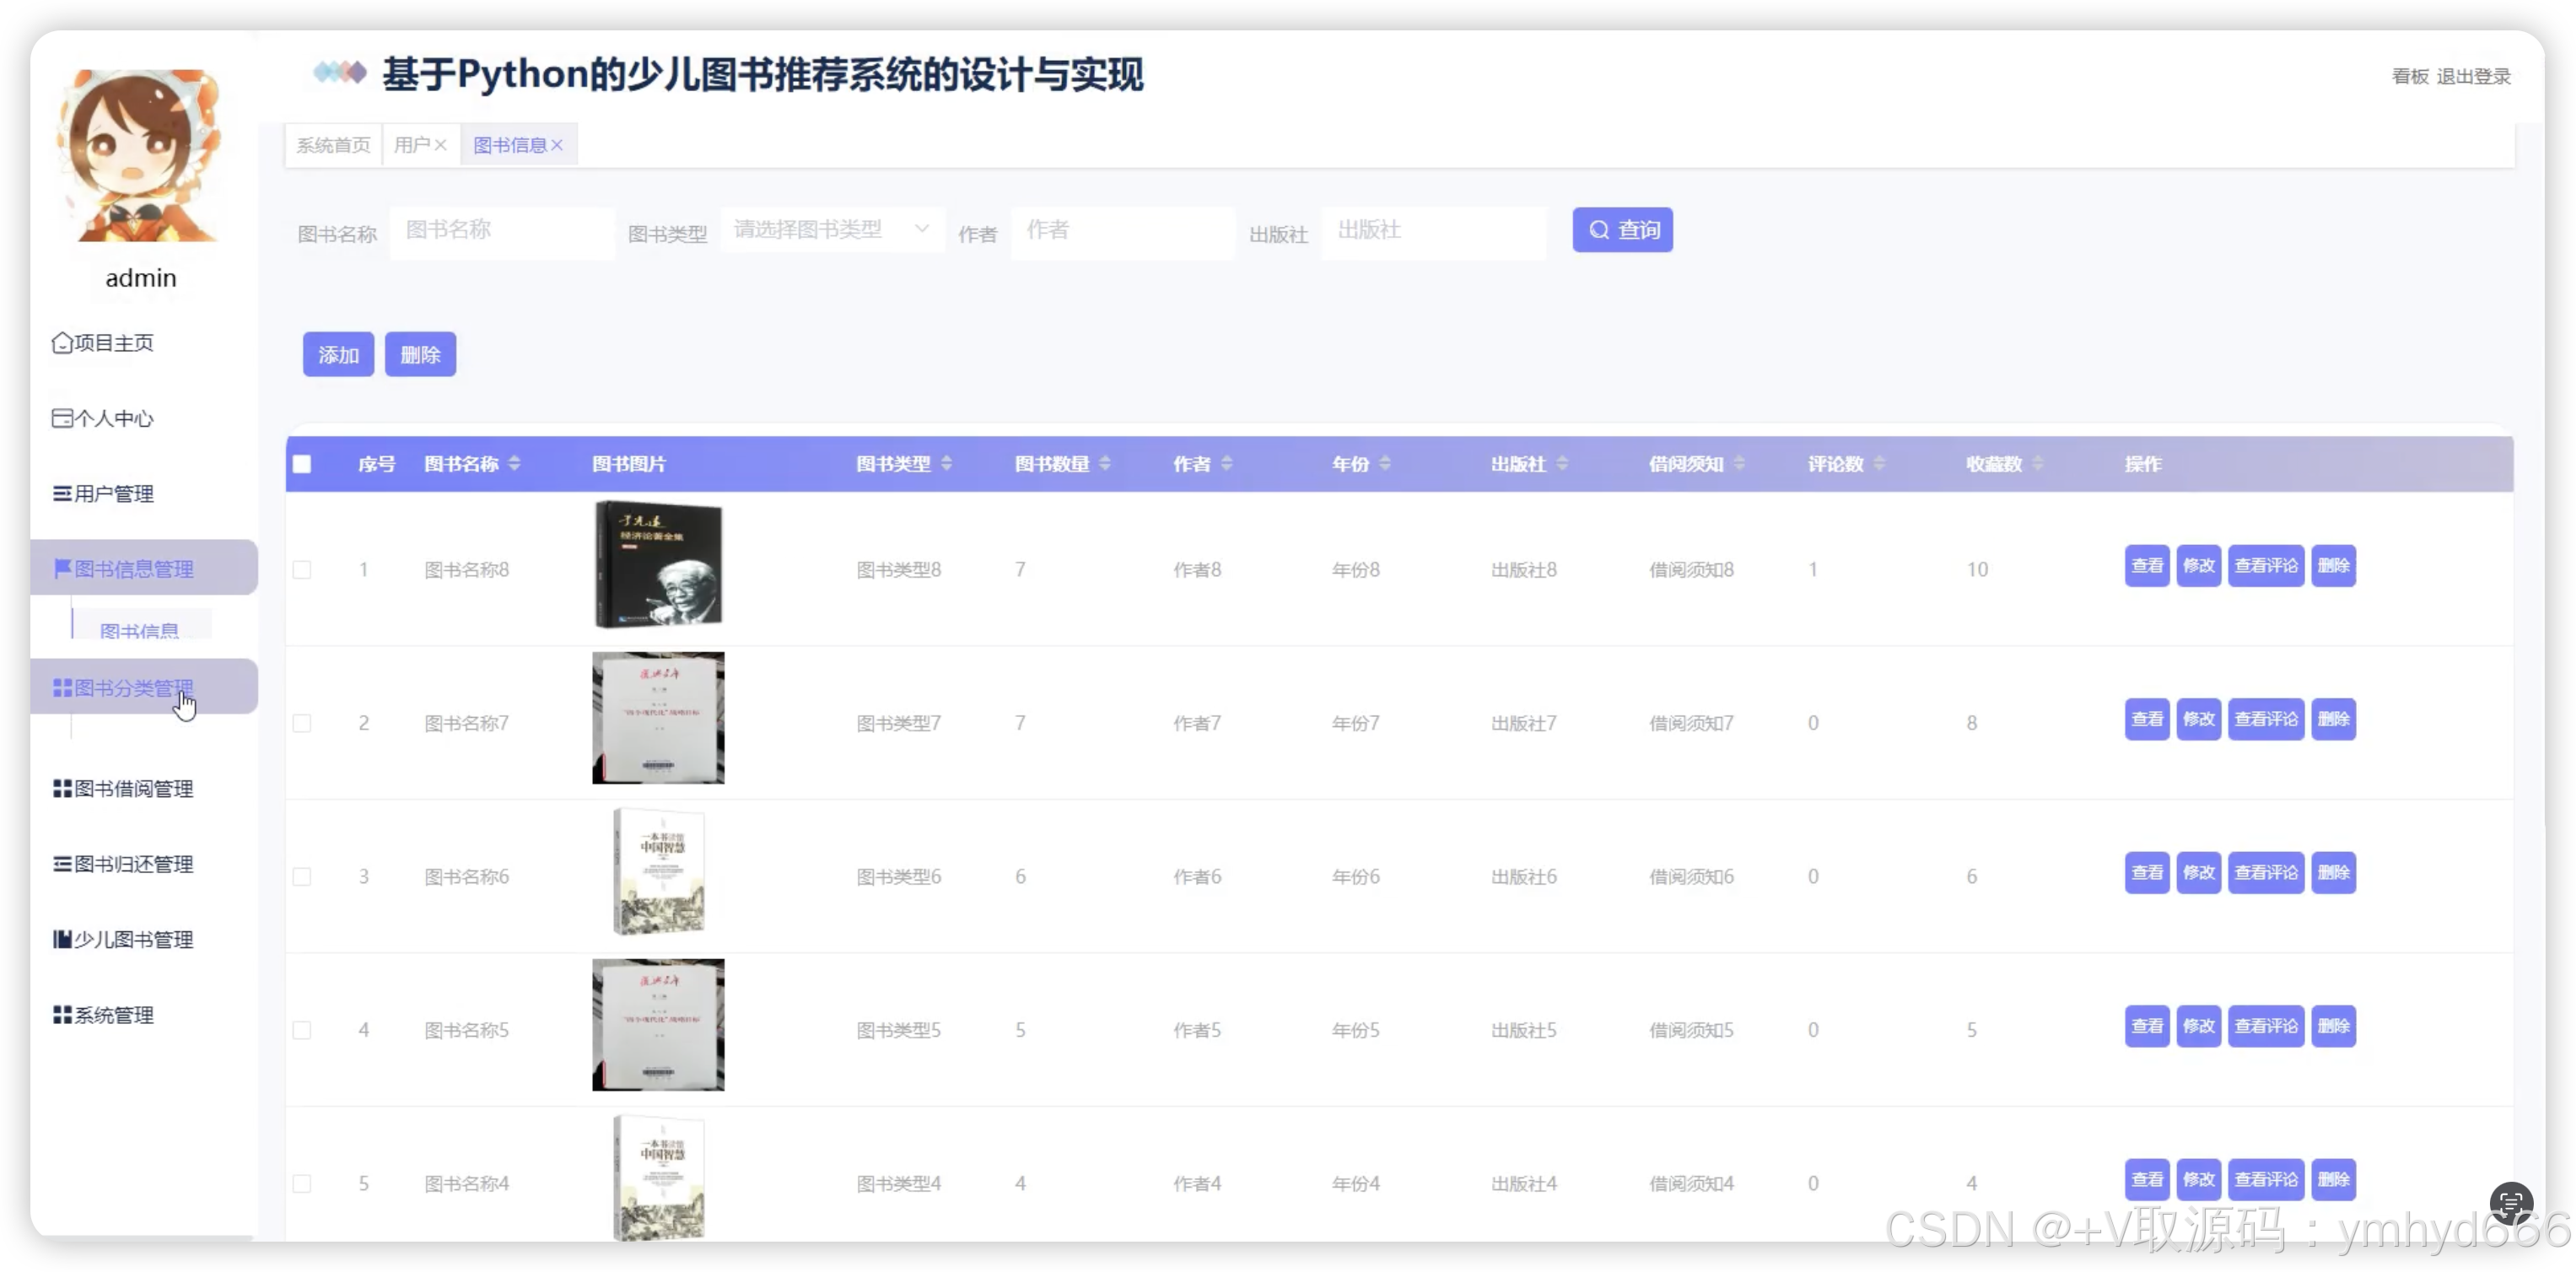Screen dimensions: 2576x1272
Task: Click the 图书名称8 cover thumbnail
Action: [x=658, y=566]
